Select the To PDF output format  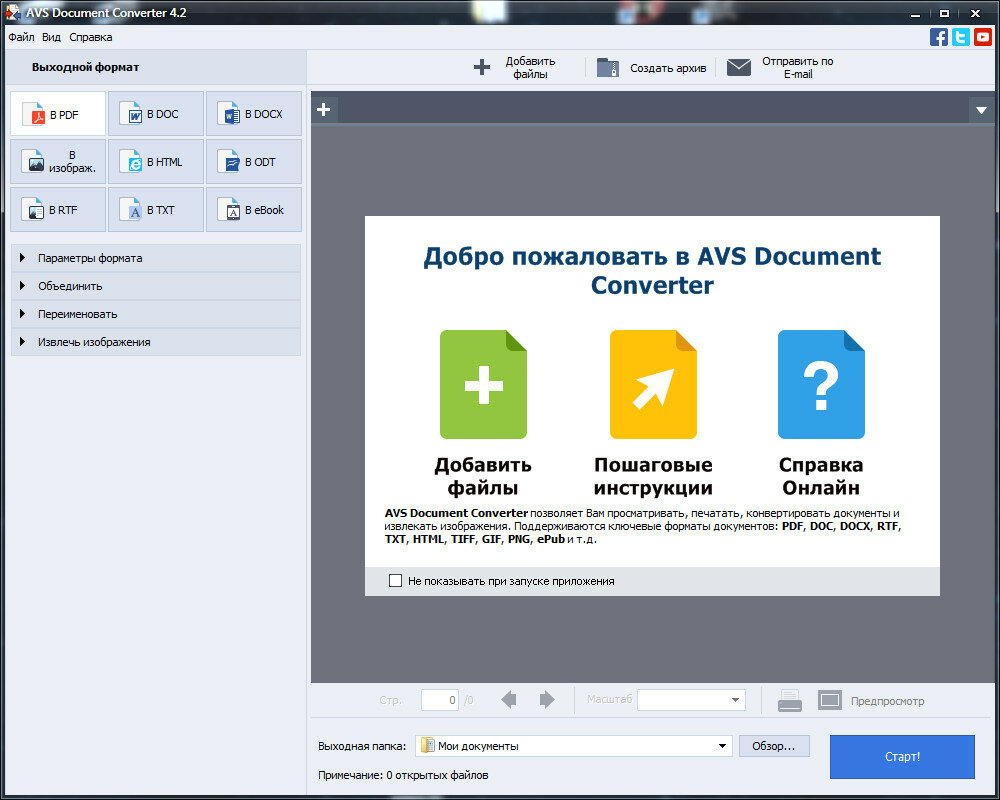58,114
